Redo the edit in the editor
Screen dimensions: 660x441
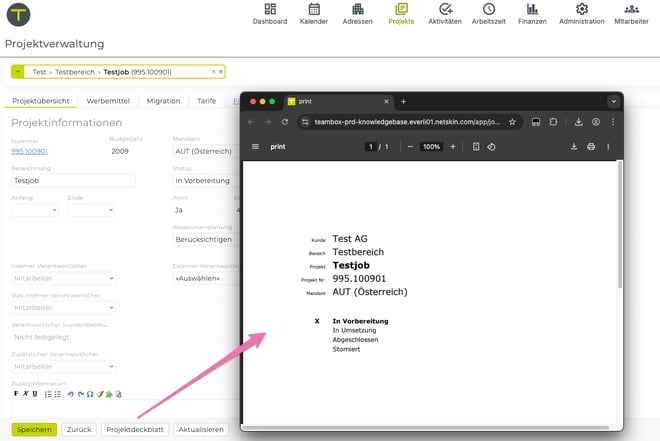tap(80, 394)
